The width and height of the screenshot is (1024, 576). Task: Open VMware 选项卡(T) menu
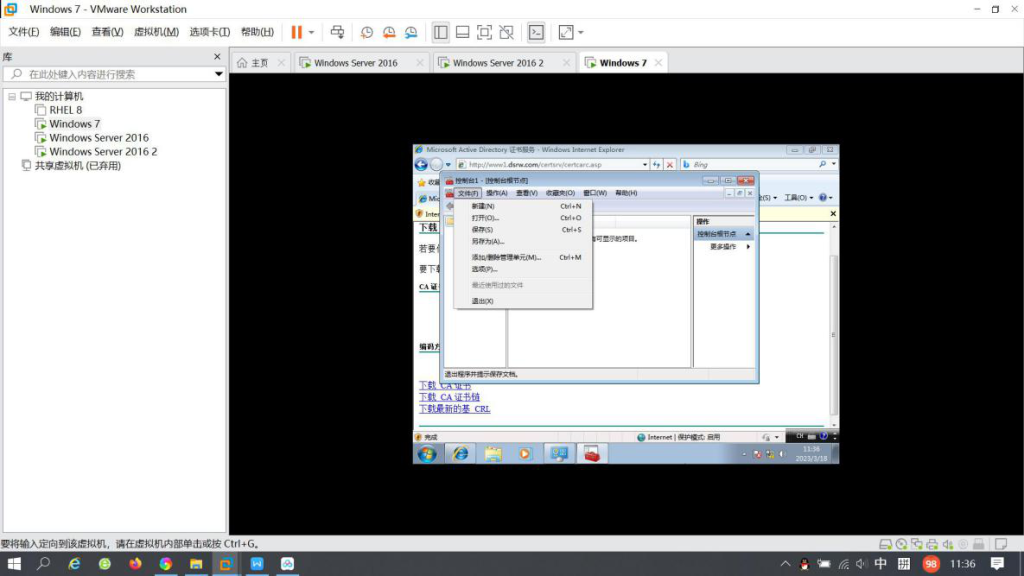click(210, 32)
